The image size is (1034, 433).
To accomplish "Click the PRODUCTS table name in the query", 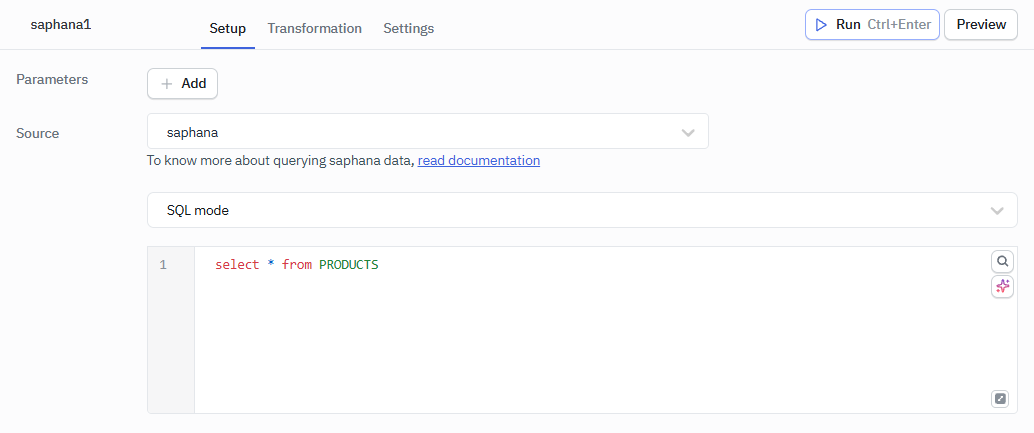I will coord(348,265).
